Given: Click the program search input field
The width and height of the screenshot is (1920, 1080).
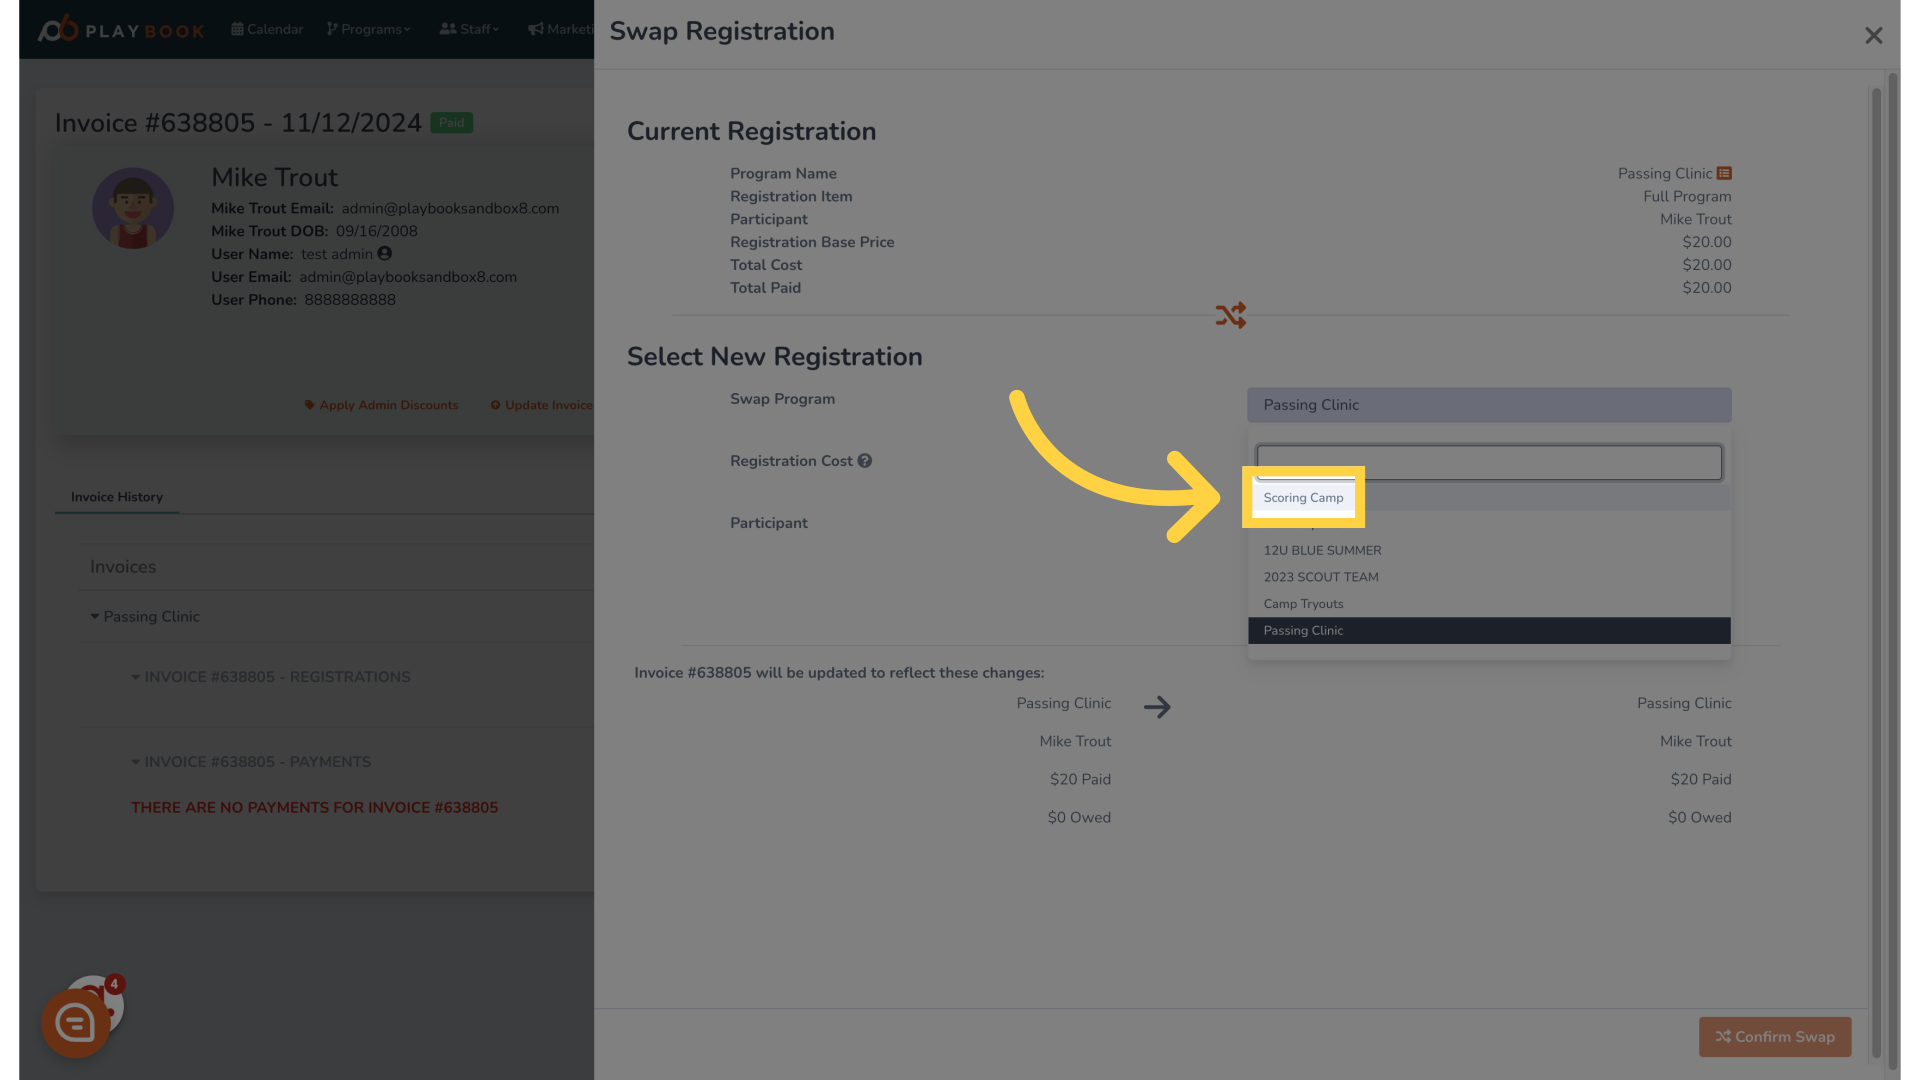Looking at the screenshot, I should (x=1488, y=462).
